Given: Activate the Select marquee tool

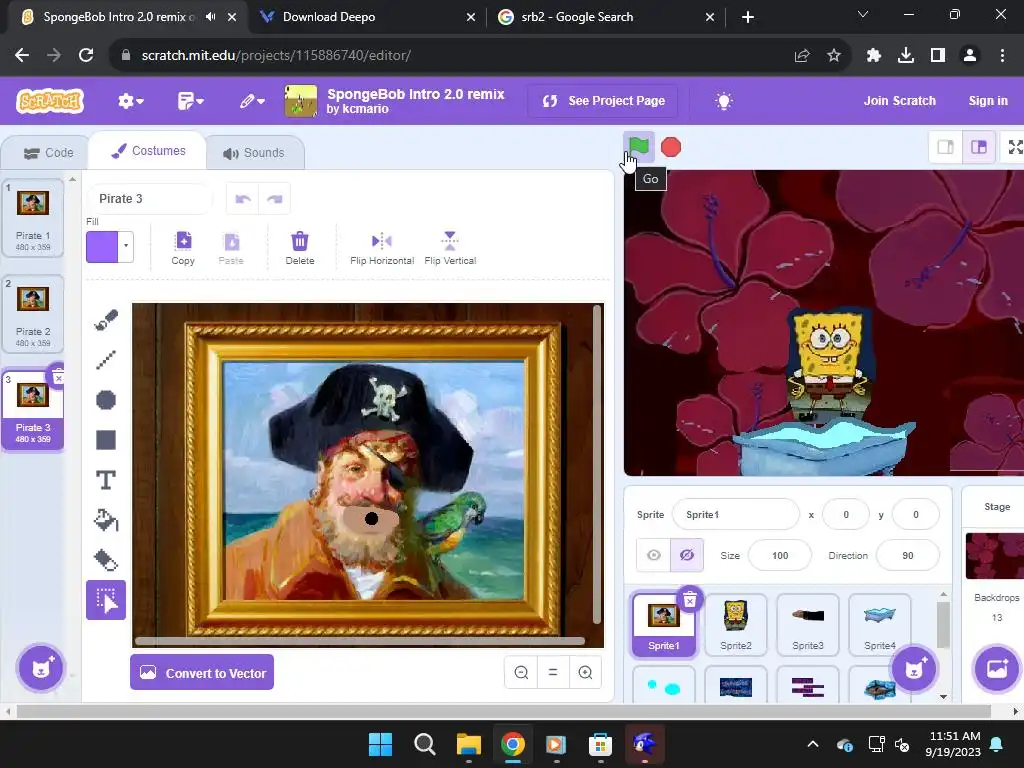Looking at the screenshot, I should pos(106,600).
